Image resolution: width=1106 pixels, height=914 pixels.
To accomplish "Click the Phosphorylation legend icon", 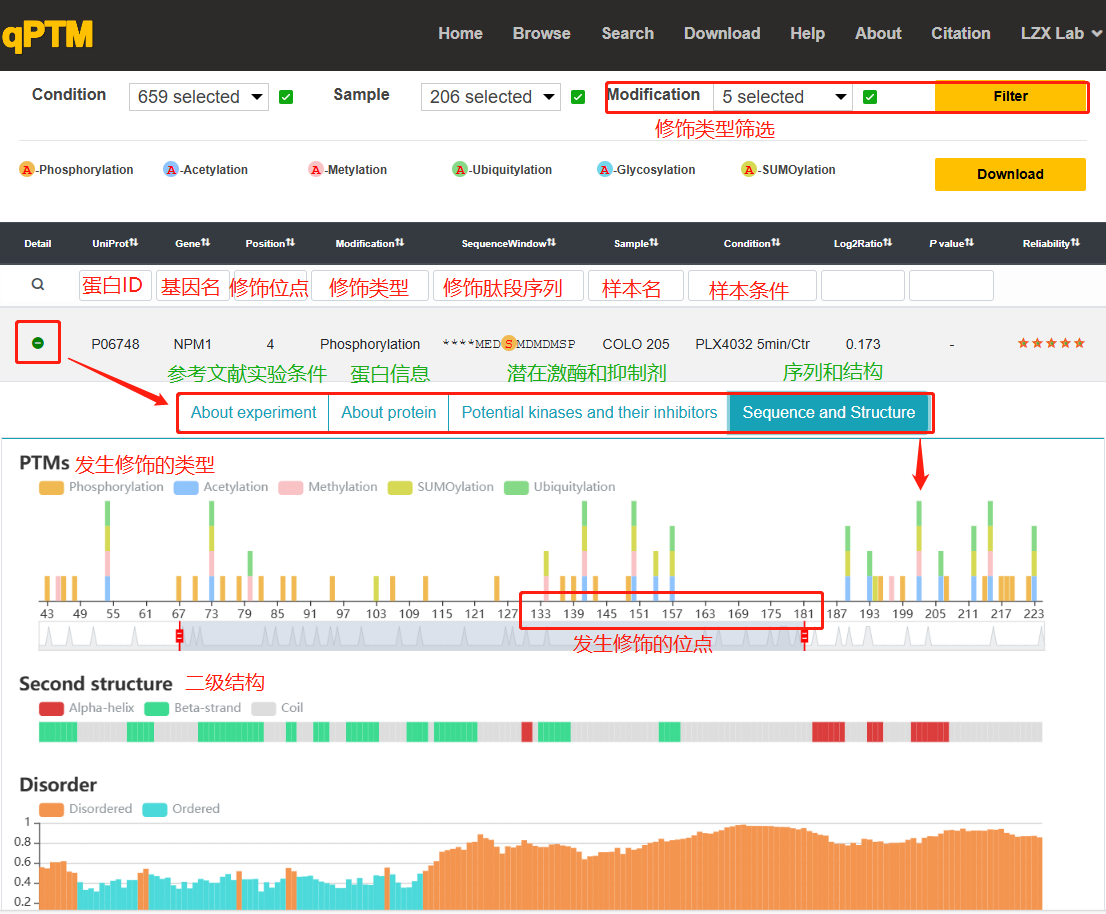I will 27,169.
